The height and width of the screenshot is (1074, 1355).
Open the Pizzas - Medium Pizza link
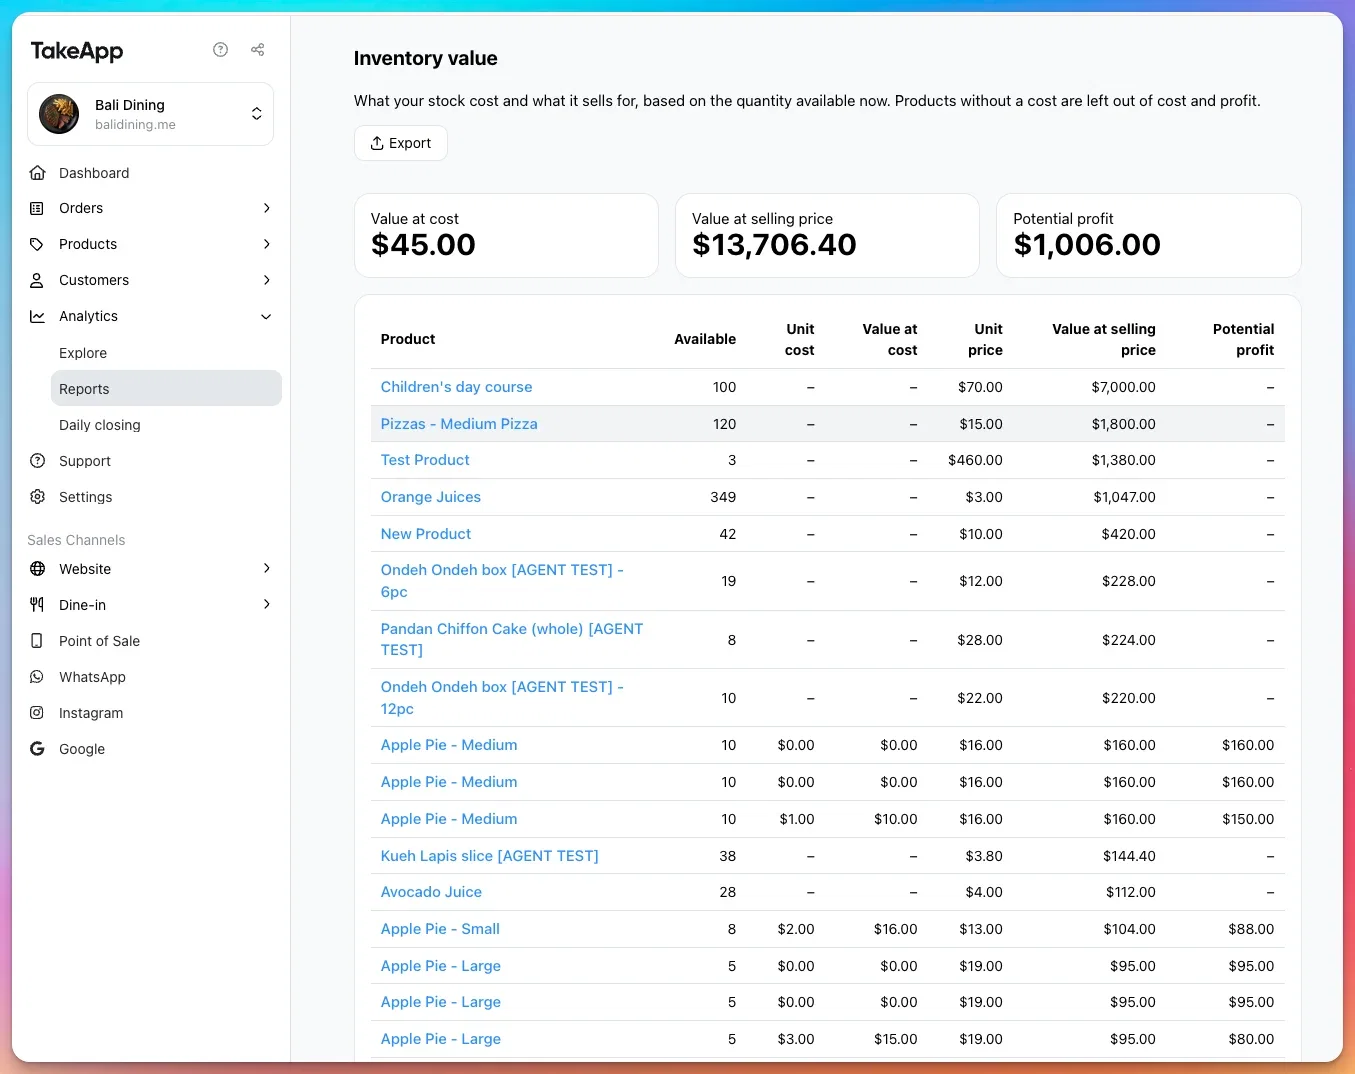pyautogui.click(x=459, y=424)
